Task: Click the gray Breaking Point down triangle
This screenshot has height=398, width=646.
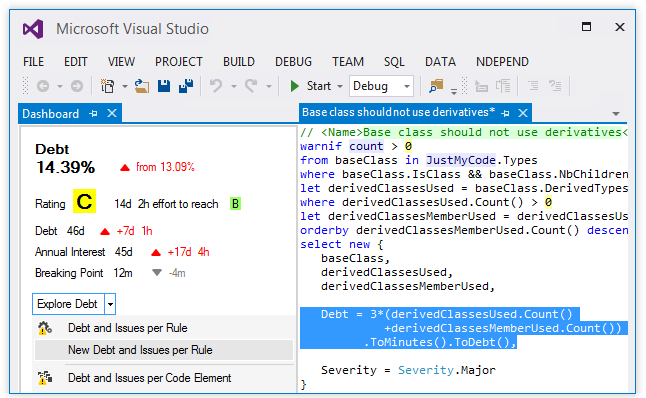Action: click(x=157, y=272)
